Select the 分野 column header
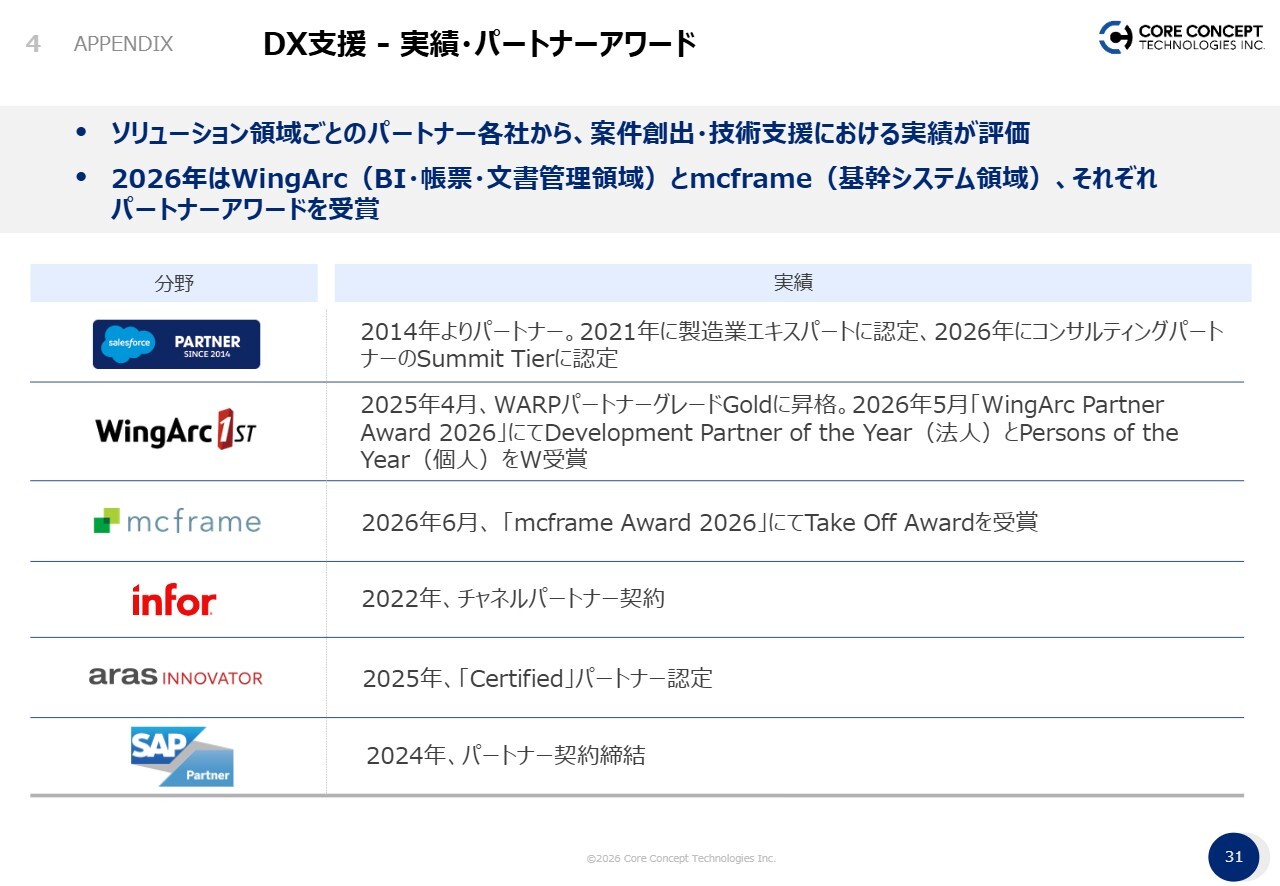 click(x=174, y=283)
